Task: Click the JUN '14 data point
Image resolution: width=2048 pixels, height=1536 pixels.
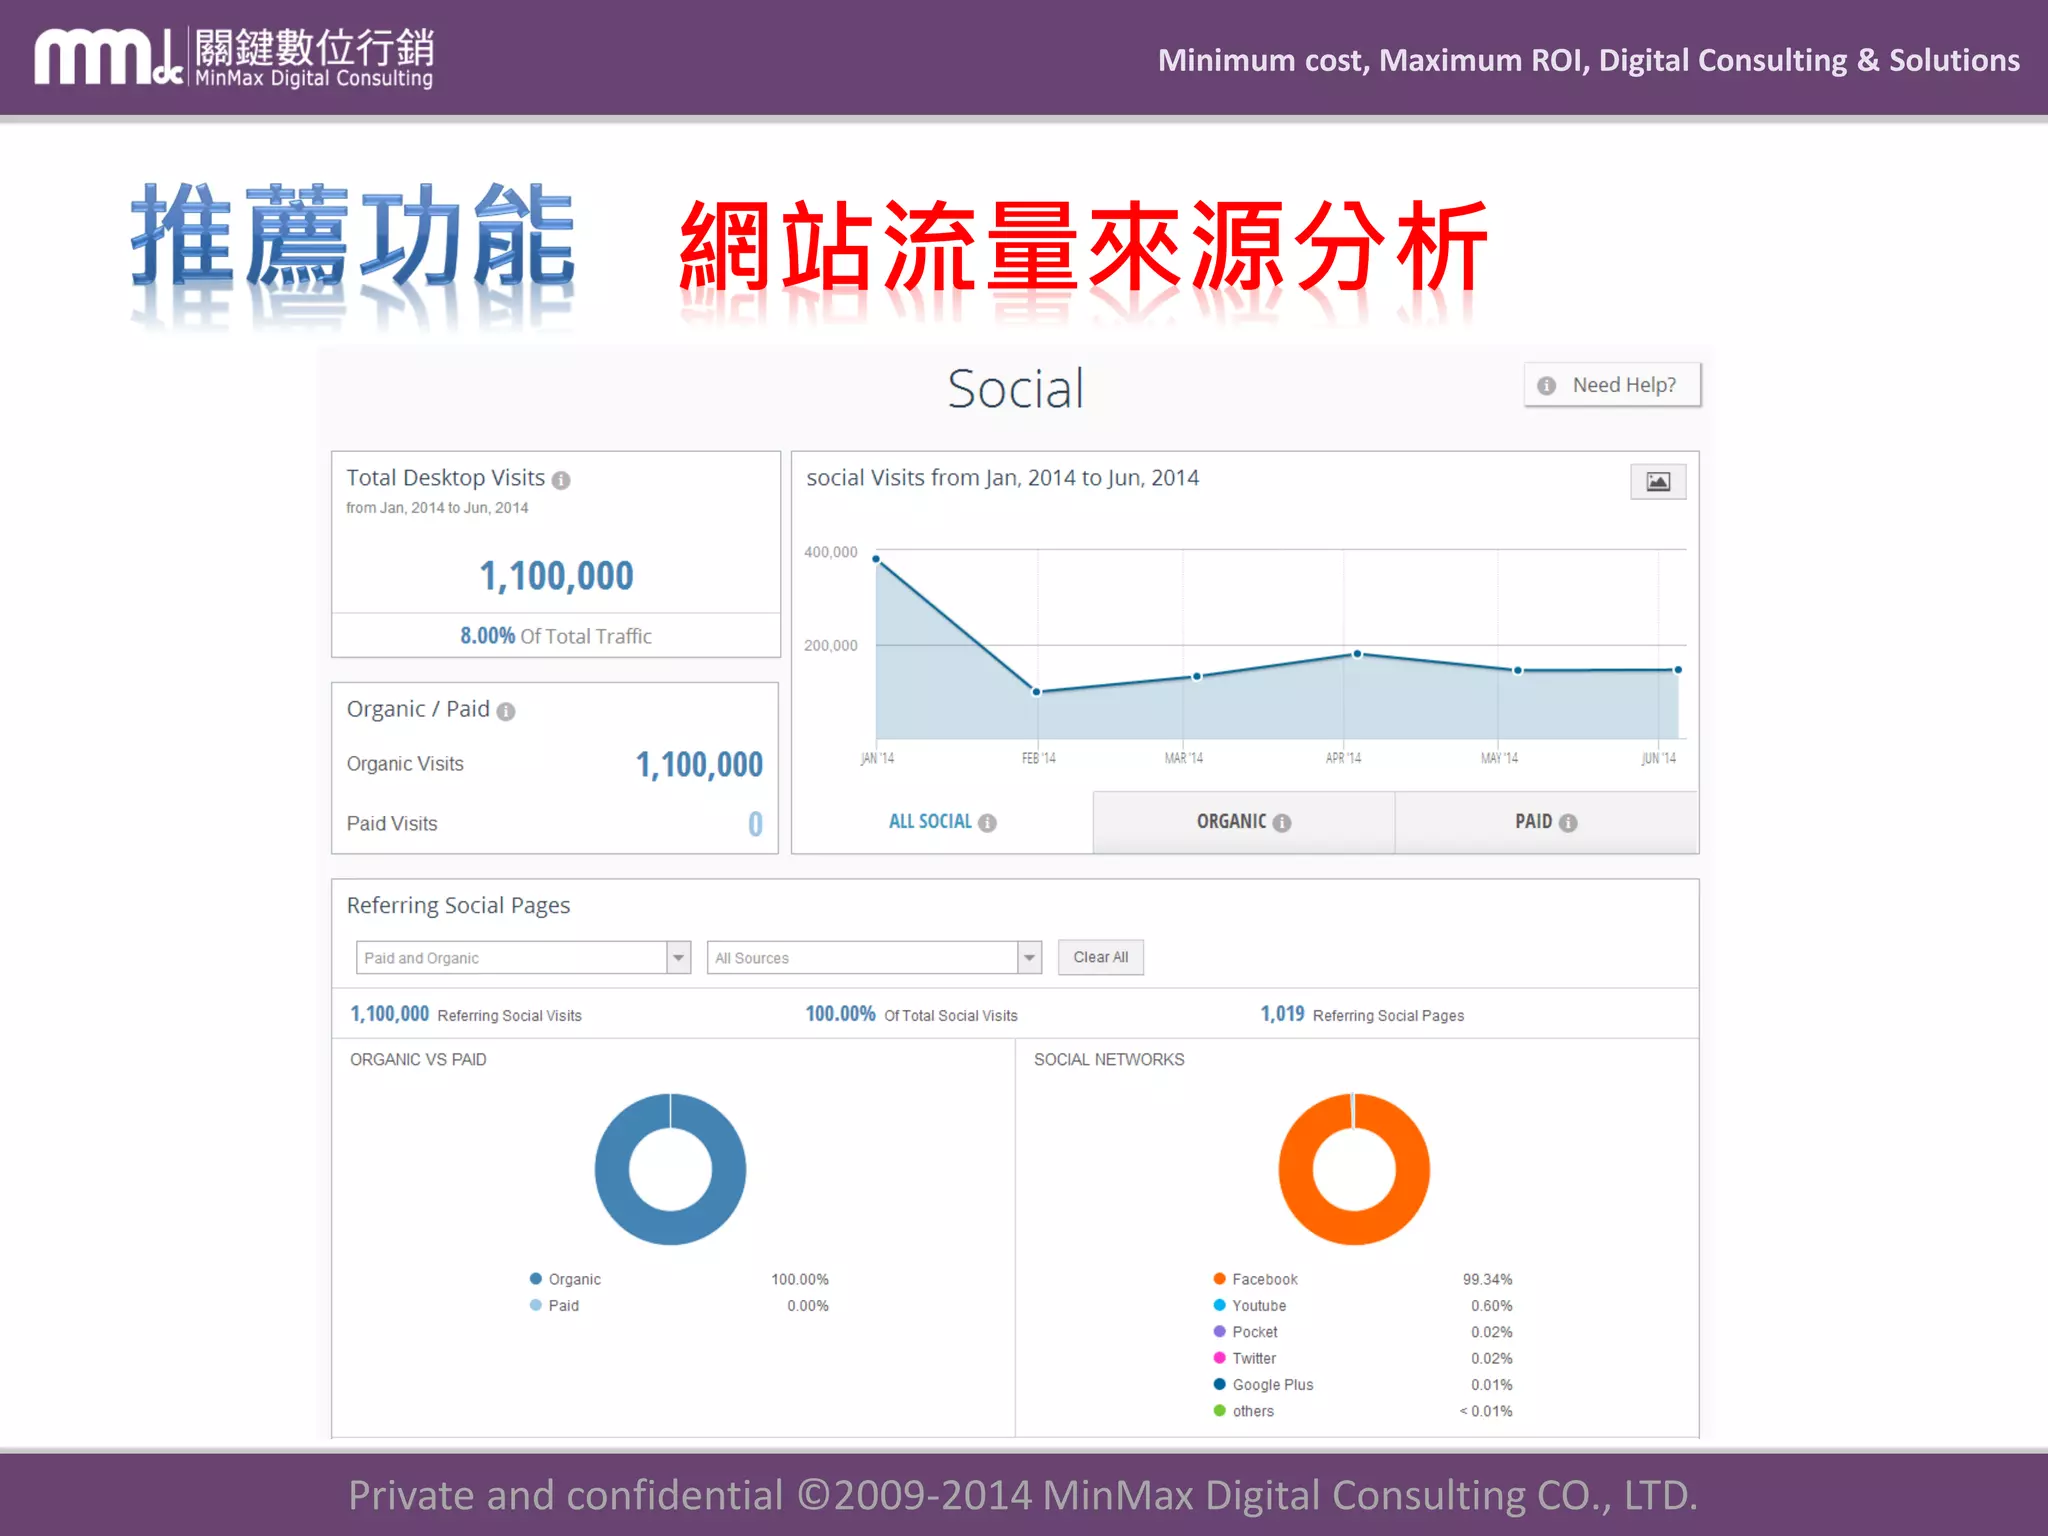Action: [x=1678, y=670]
